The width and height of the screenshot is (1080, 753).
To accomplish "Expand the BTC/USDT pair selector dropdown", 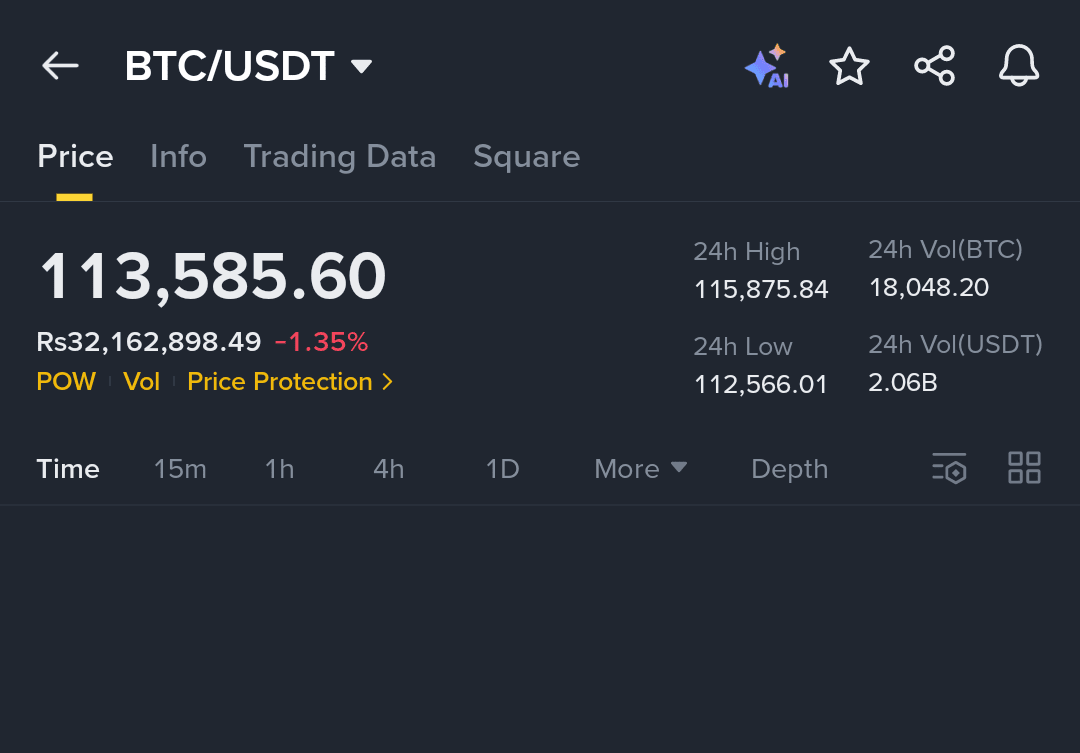I will pyautogui.click(x=361, y=67).
